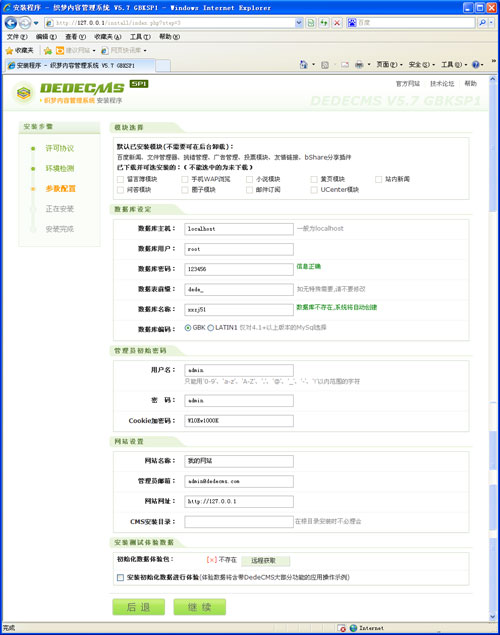
Task: Click the command bar overflow chevron »
Action: click(494, 61)
